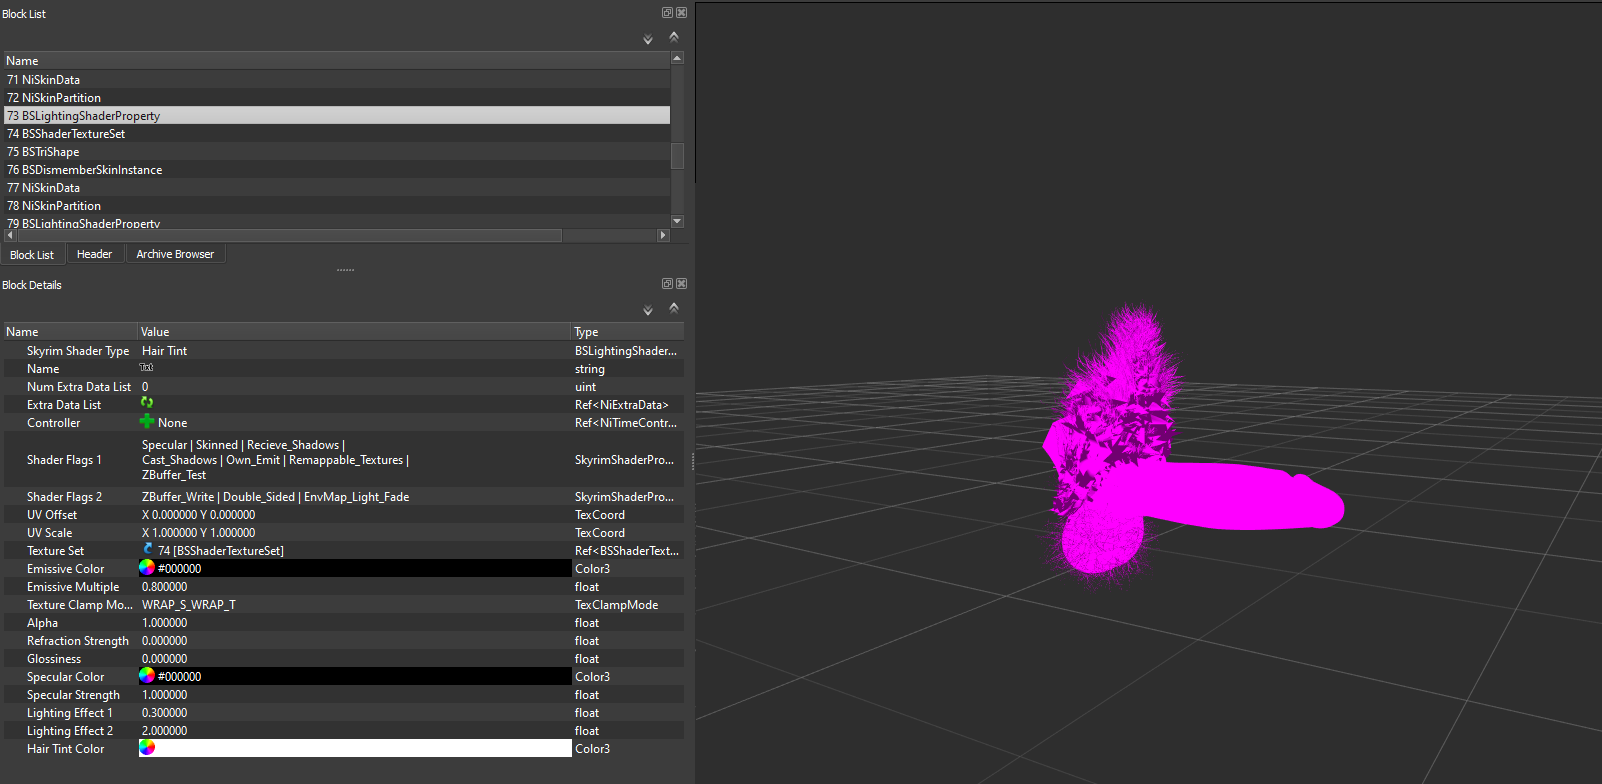1602x784 pixels.
Task: Select 71 NiSkinData block
Action: tap(337, 79)
